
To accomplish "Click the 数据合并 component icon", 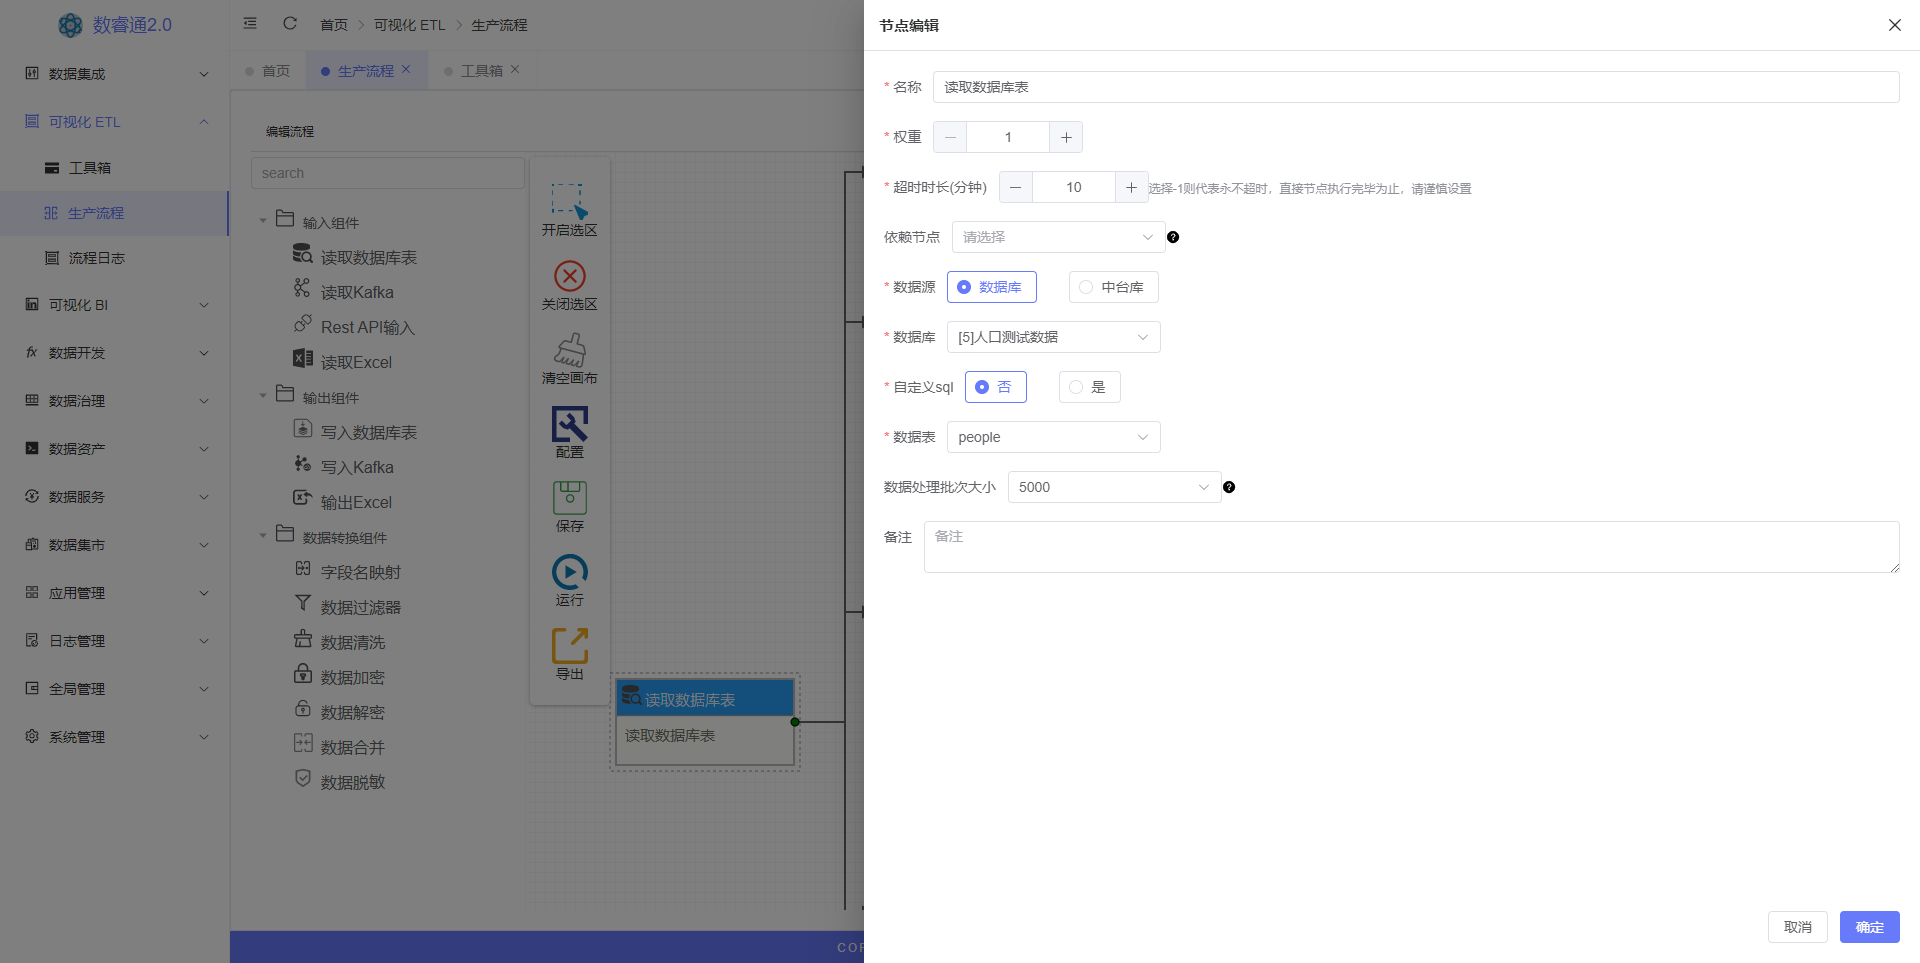I will (x=302, y=743).
